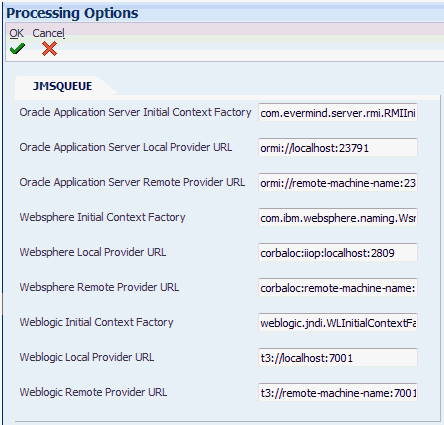Click label 'Websphere Local Provider URL'
Viewport: 444px width, 425px height.
[93, 252]
